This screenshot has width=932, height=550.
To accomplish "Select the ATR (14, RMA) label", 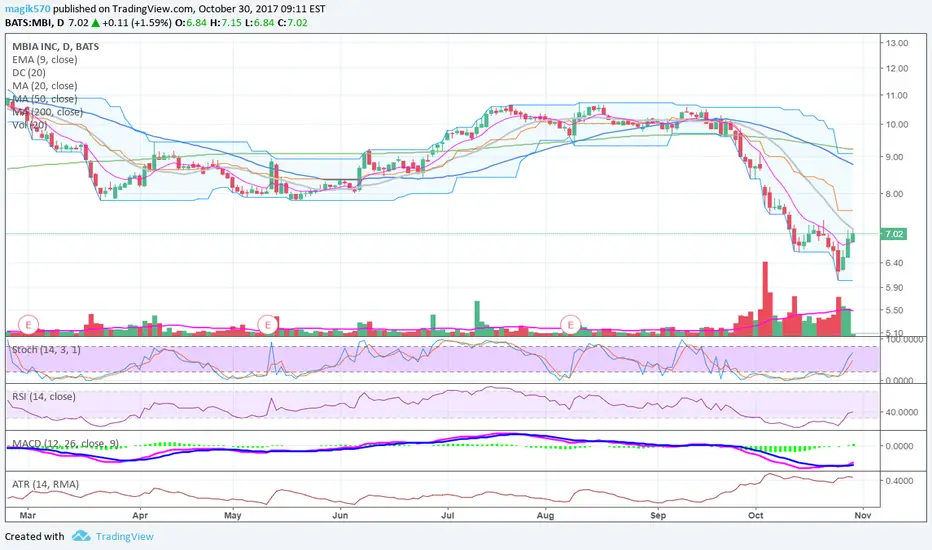I will coord(46,485).
